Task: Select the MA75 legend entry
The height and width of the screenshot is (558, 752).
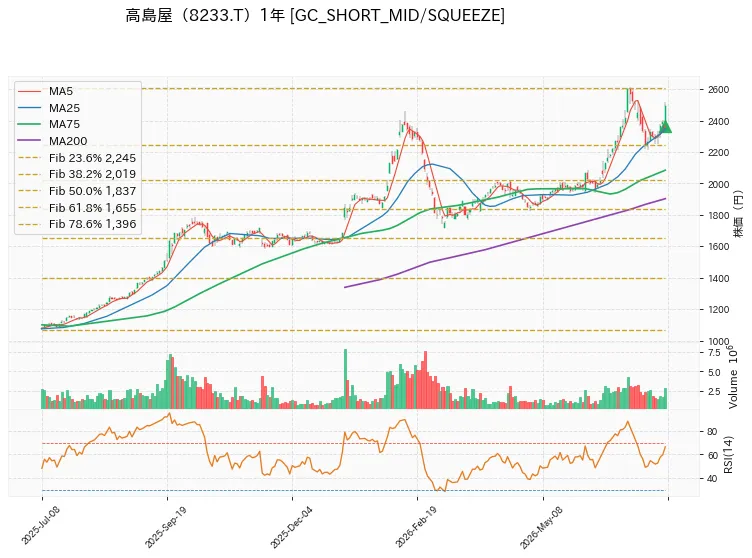Action: [64, 124]
